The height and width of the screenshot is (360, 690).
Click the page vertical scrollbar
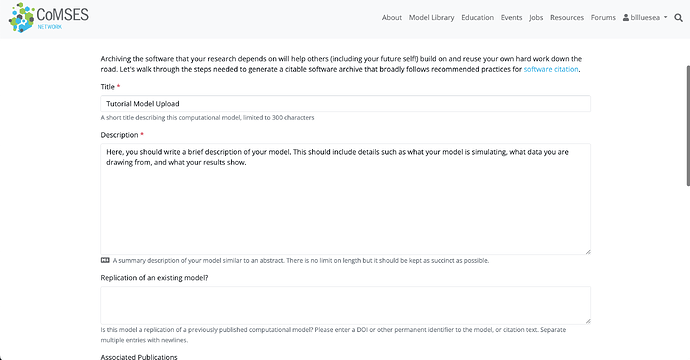pyautogui.click(x=688, y=125)
